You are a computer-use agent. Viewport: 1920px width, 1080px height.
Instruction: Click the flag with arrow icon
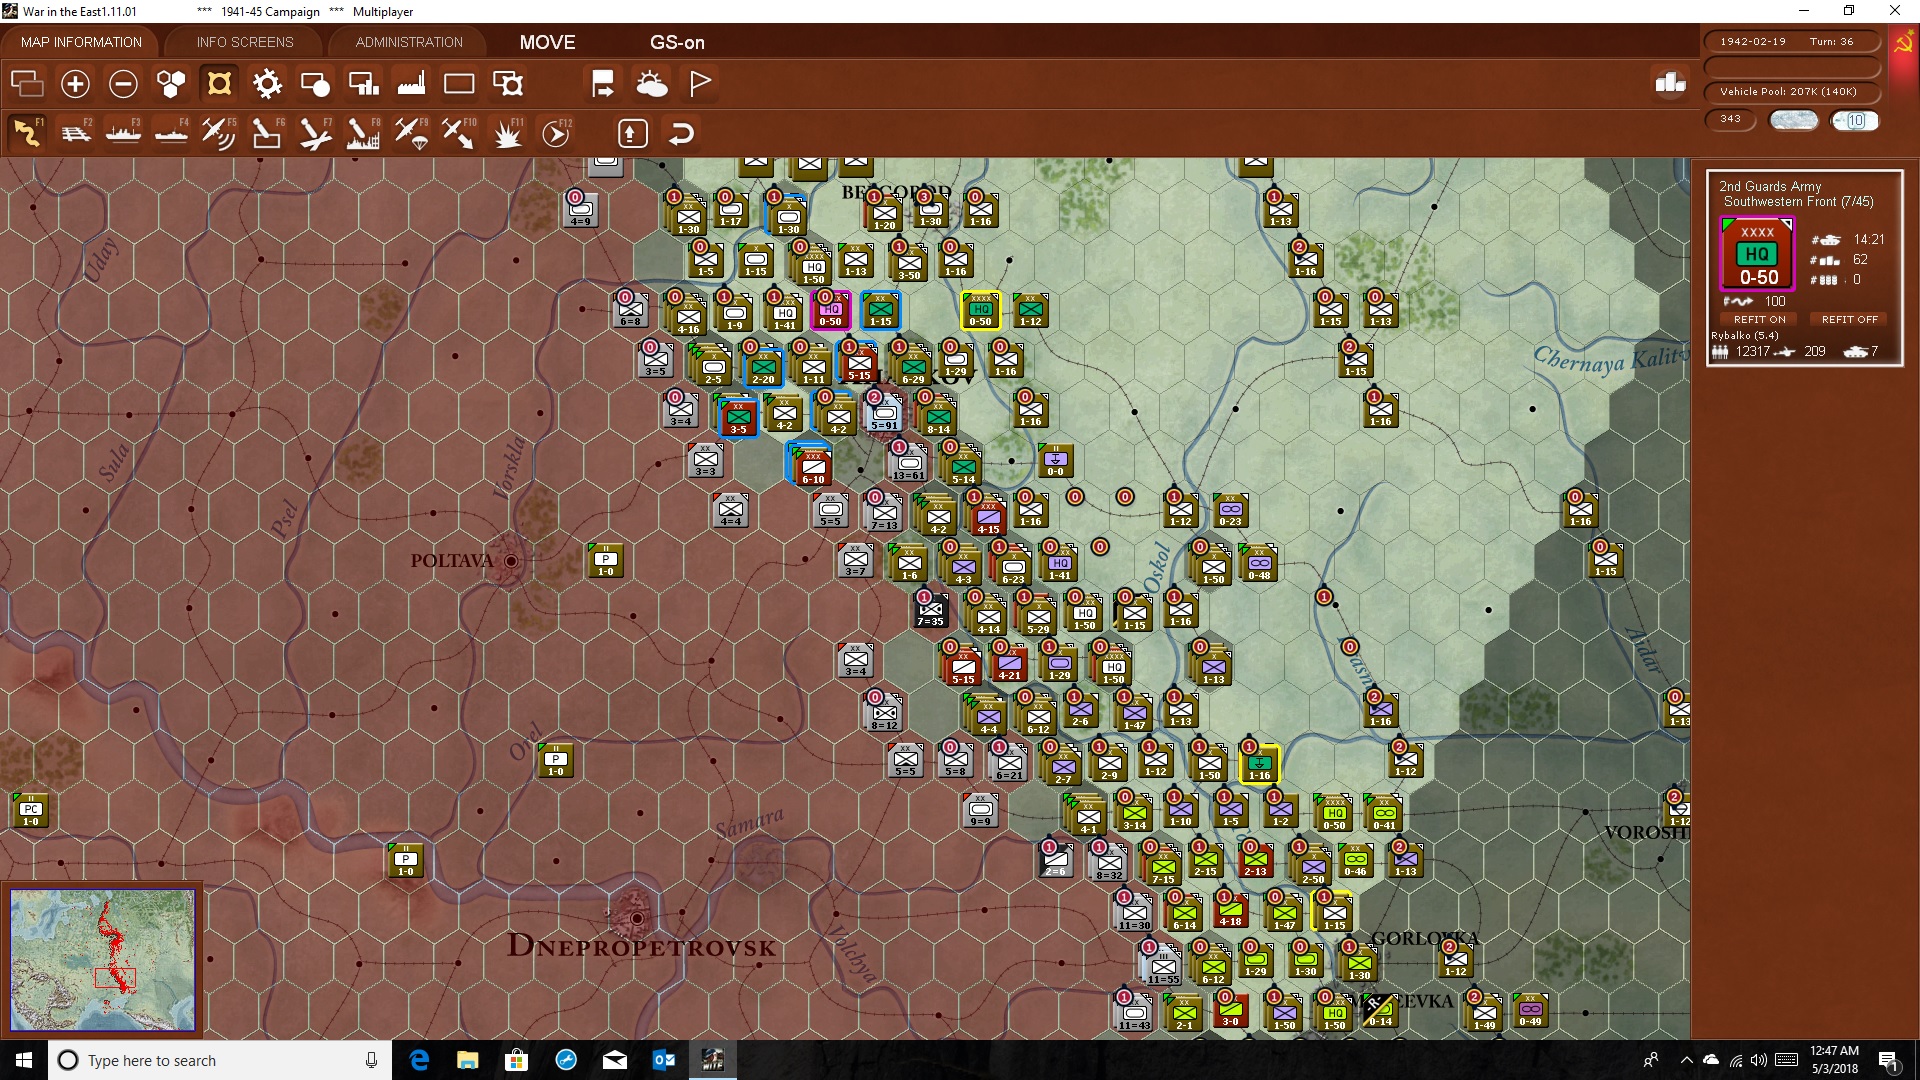pyautogui.click(x=603, y=84)
